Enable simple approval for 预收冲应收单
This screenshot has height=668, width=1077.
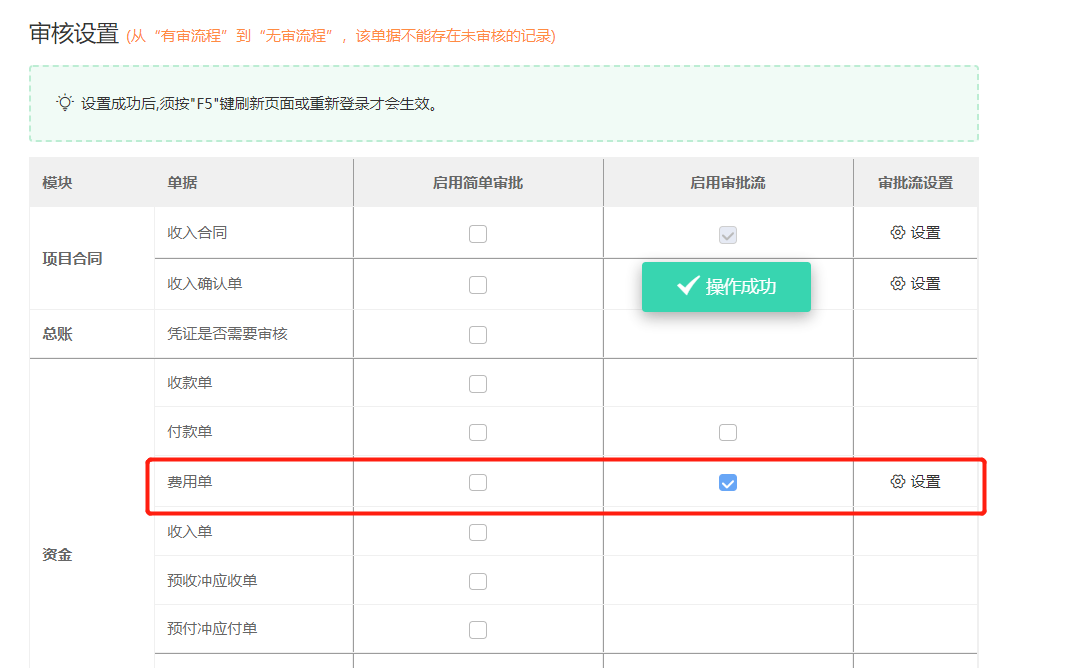(x=477, y=580)
